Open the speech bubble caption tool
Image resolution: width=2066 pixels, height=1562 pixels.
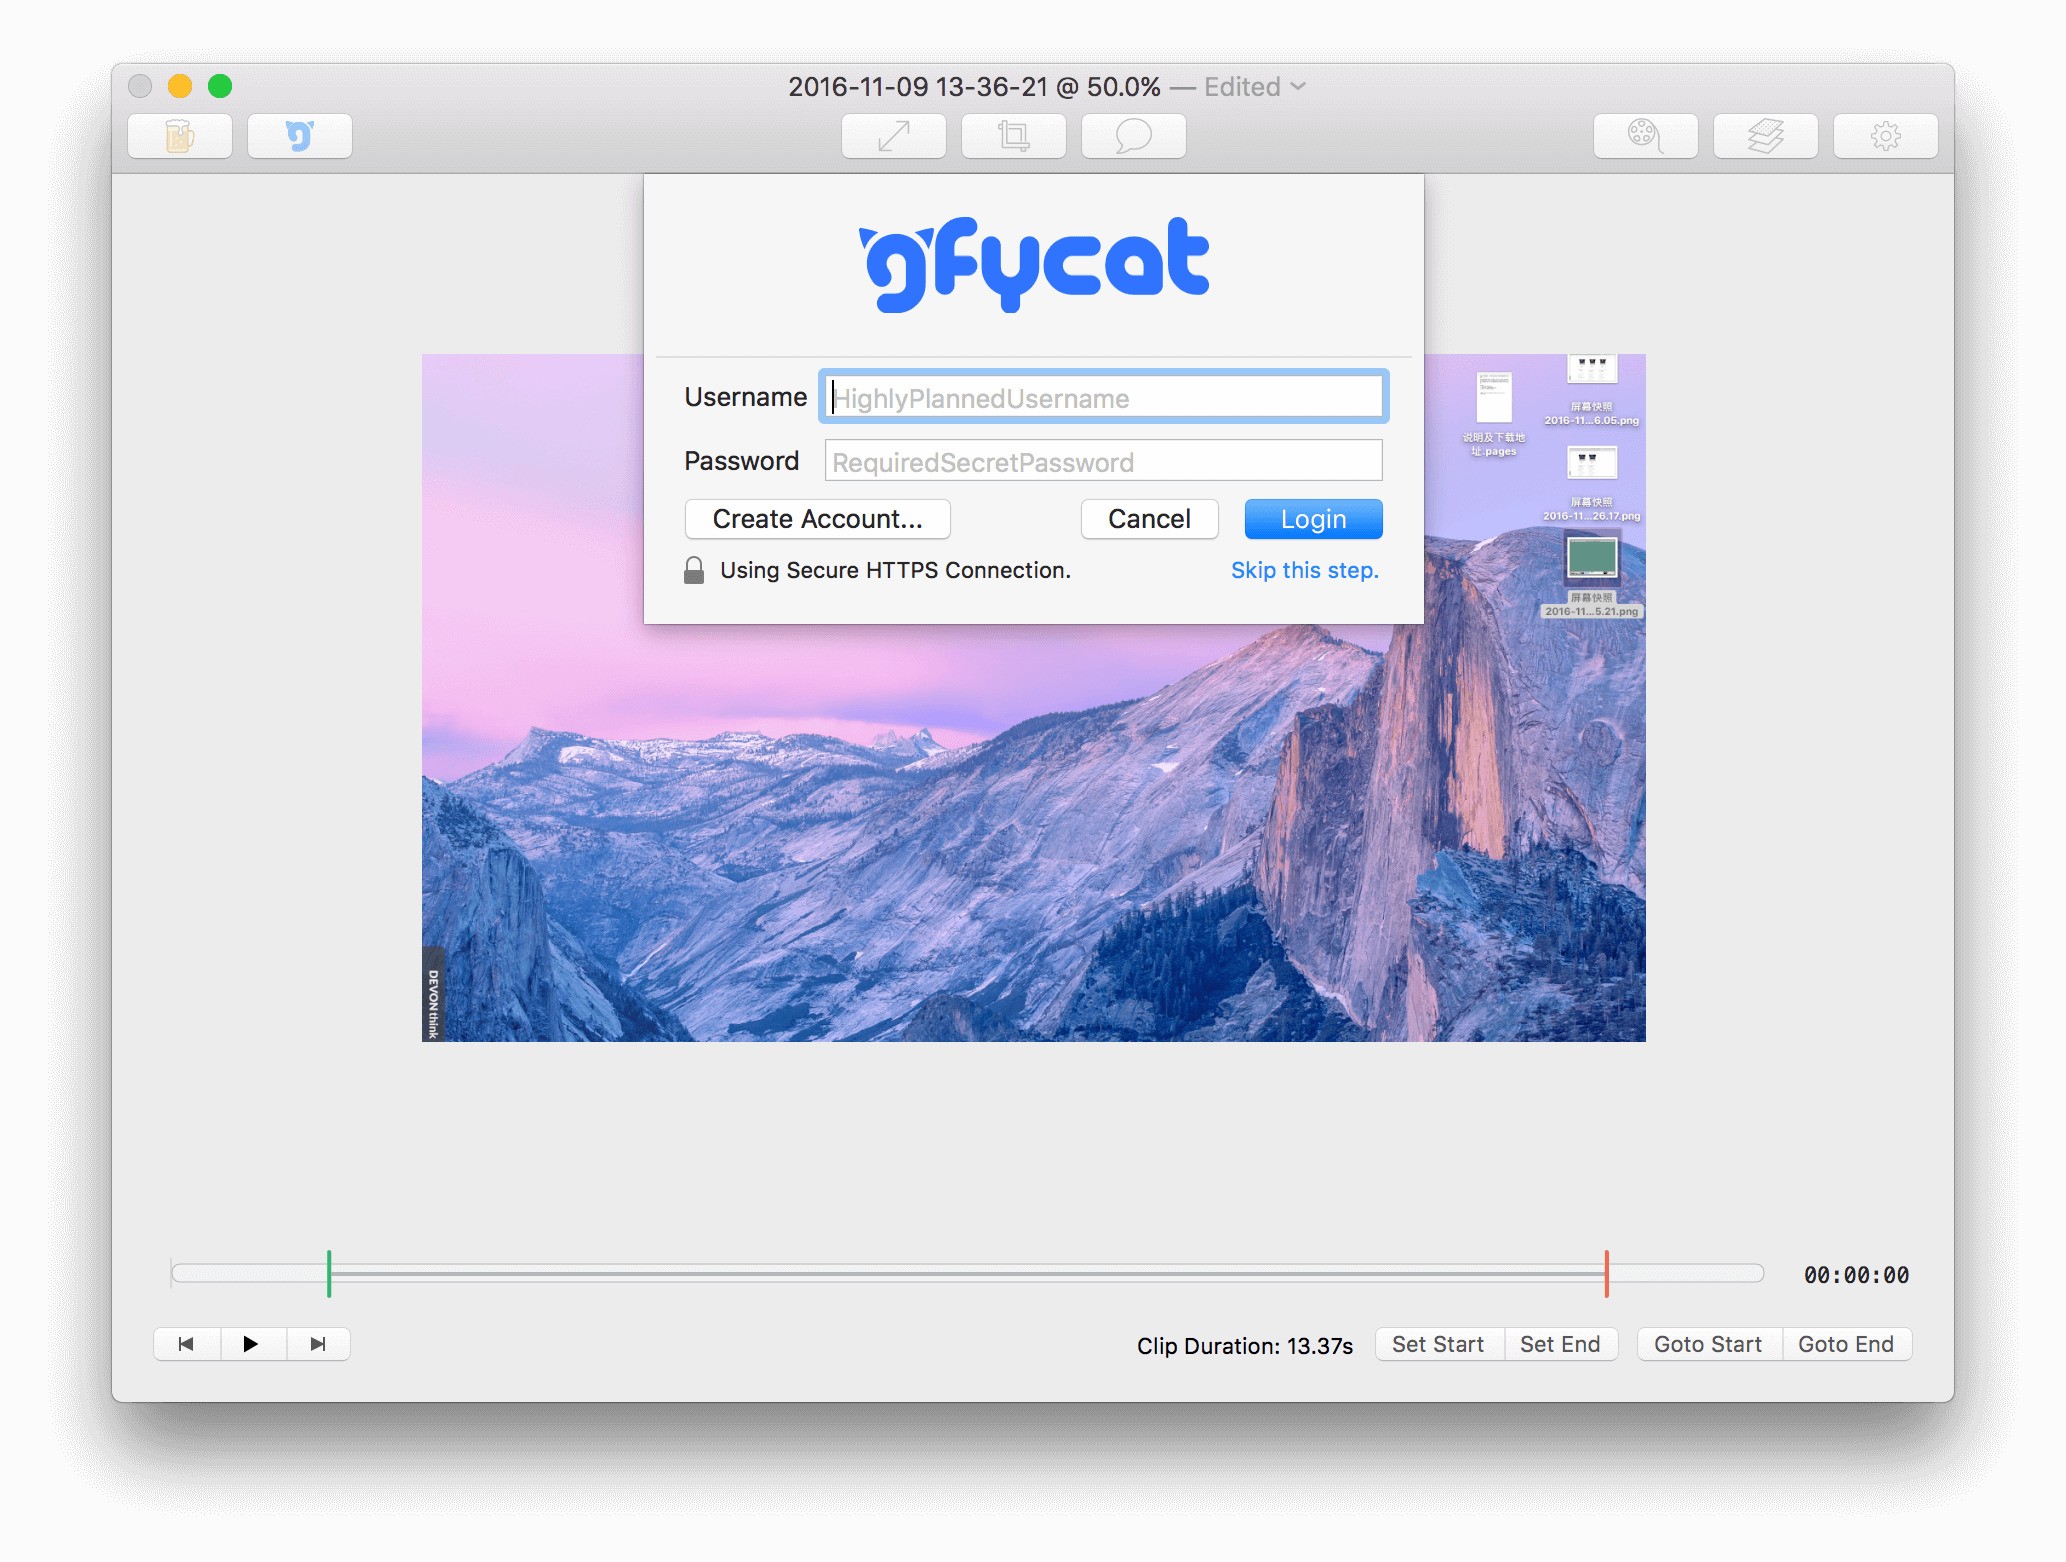[1134, 136]
